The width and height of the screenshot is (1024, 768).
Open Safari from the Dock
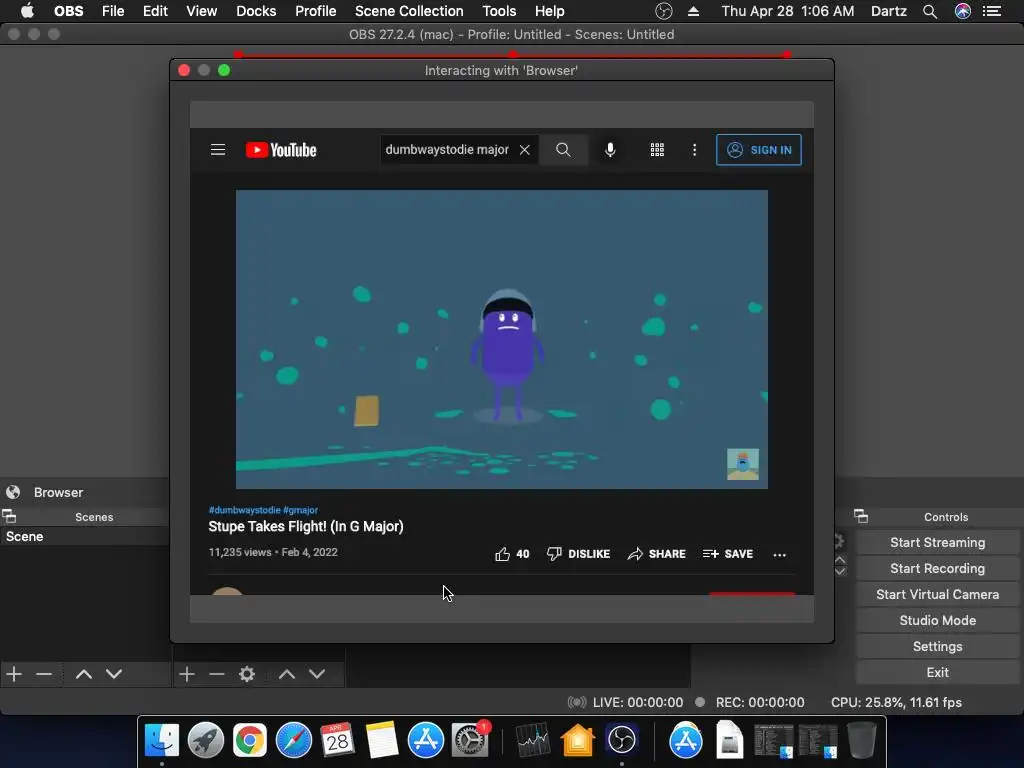(294, 740)
